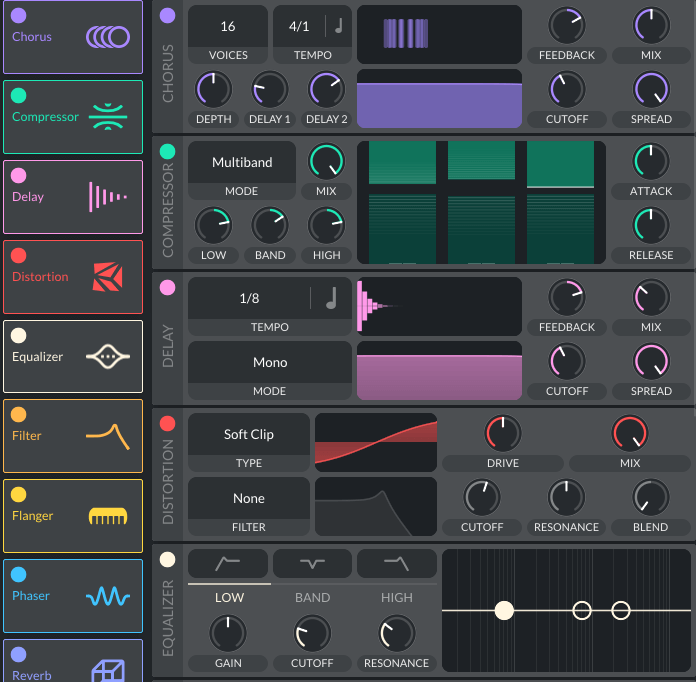
Task: Open the Distortion Soft Clip type selector
Action: 249,434
